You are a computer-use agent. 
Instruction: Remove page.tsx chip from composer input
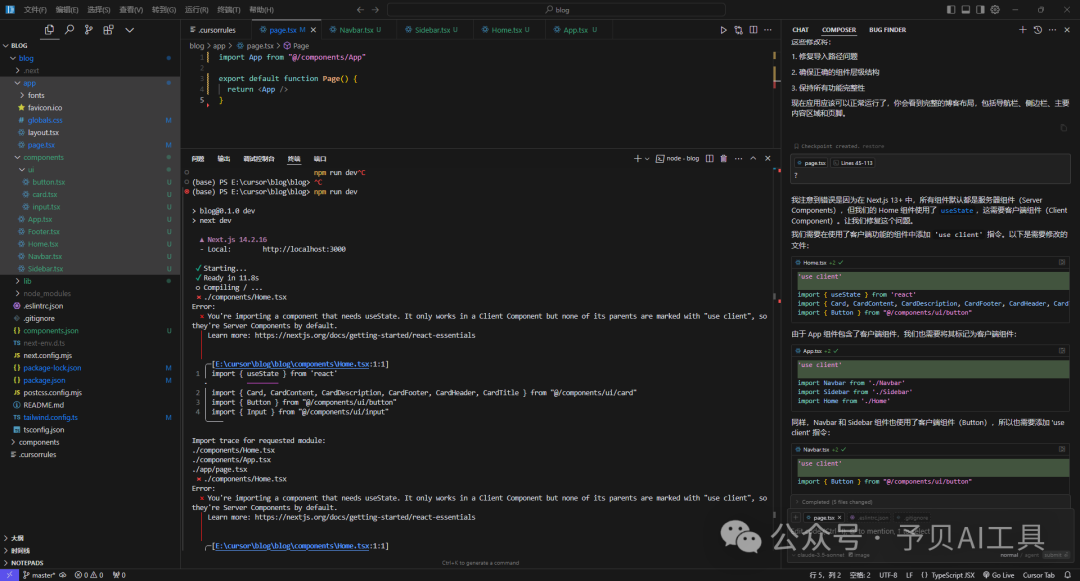click(x=839, y=518)
